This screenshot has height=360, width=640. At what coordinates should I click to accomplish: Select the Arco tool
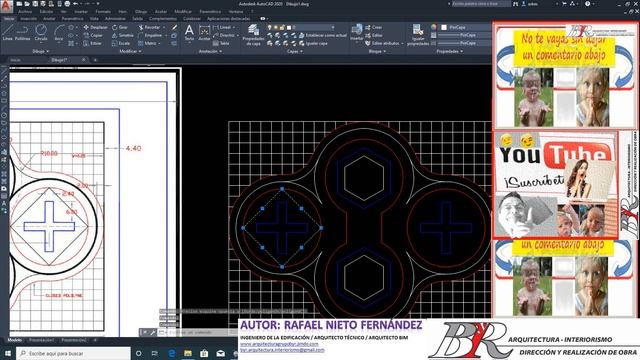pos(59,33)
